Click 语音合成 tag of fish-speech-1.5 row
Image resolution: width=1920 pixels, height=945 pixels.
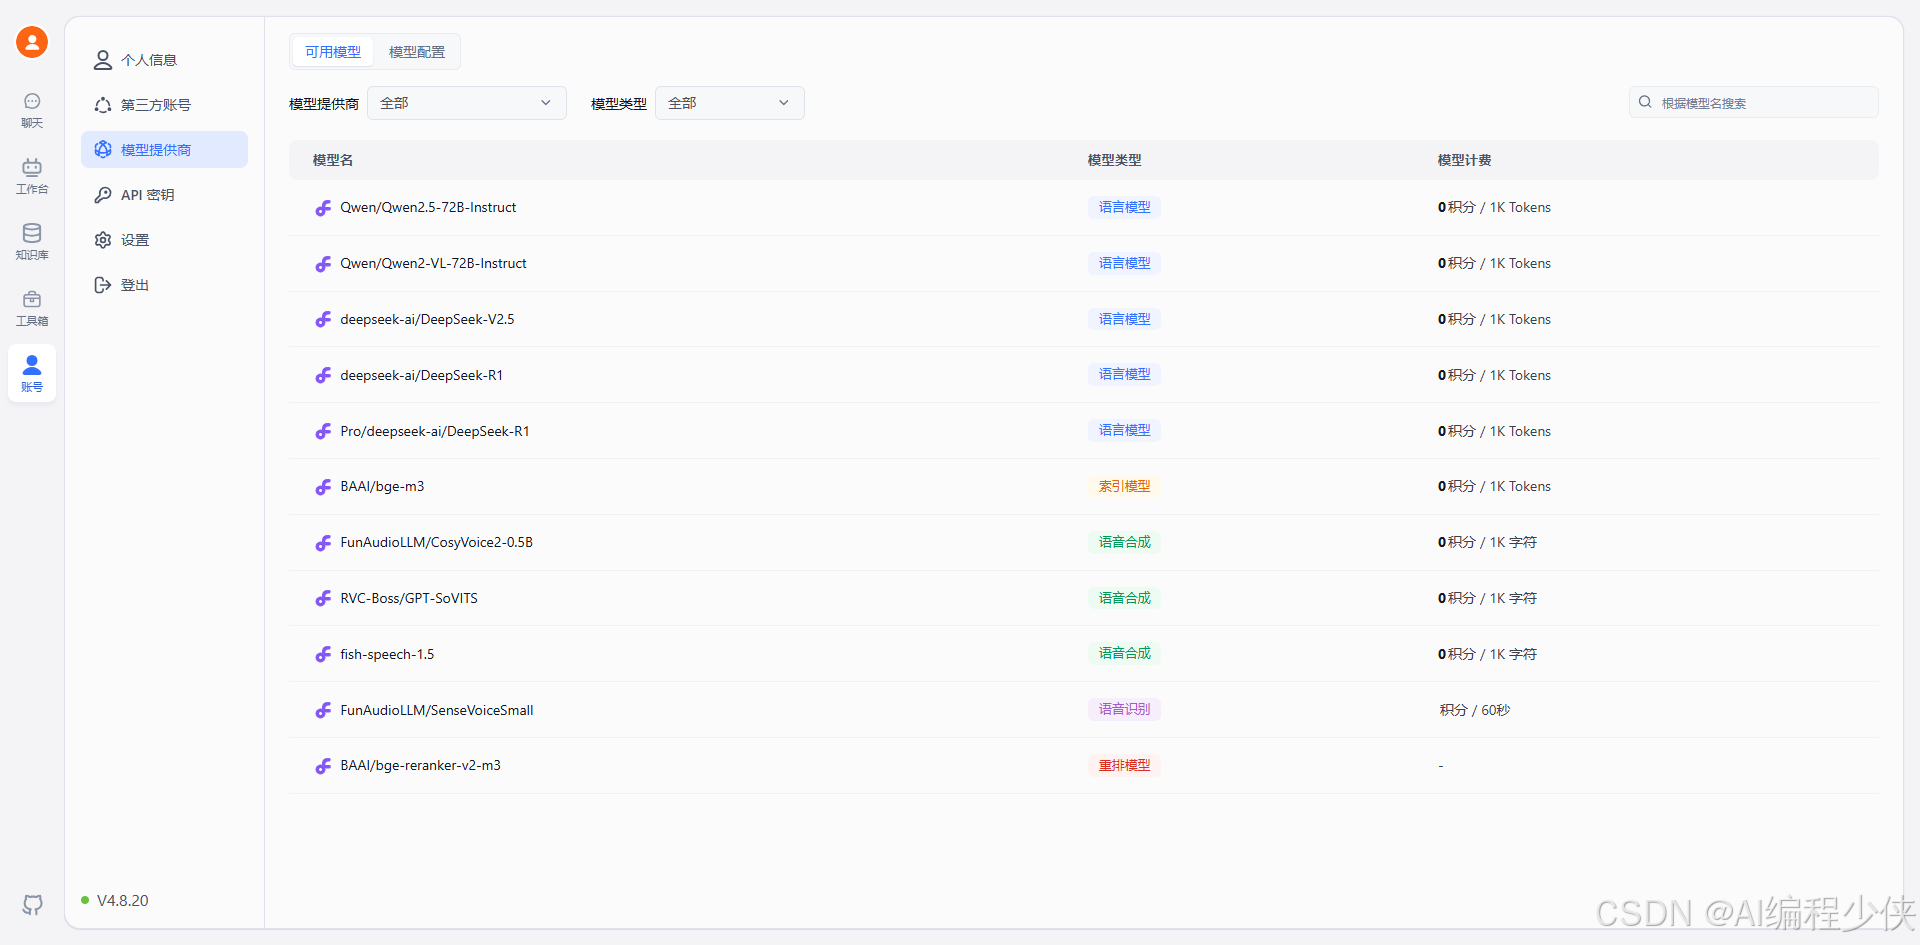1124,653
